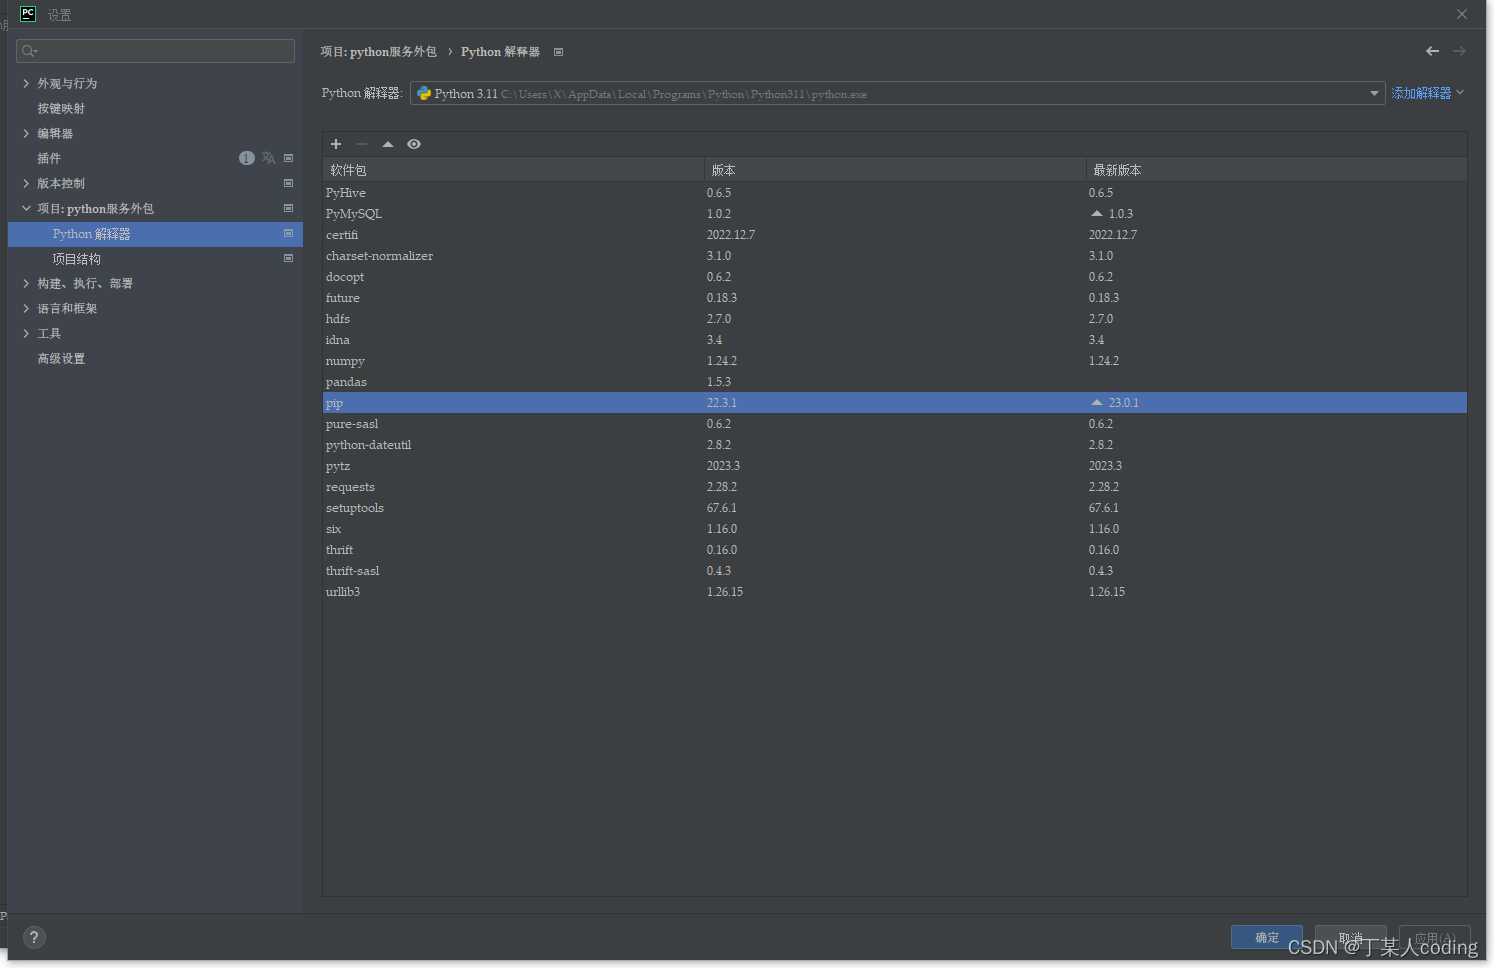Click the upgrade arrow beside PyMySQL 1.0.3
The height and width of the screenshot is (968, 1494).
click(x=1097, y=213)
